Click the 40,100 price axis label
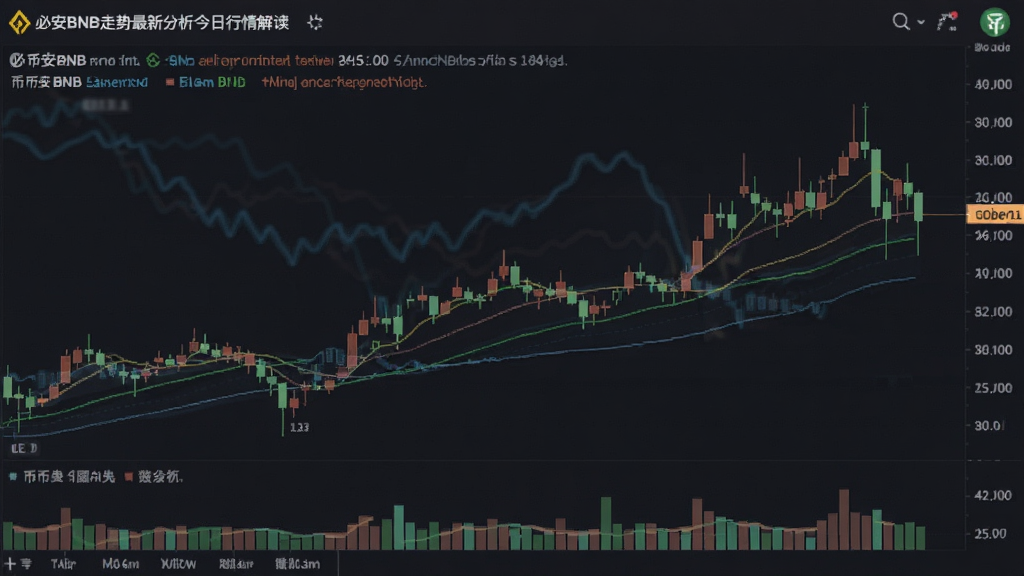Viewport: 1024px width, 576px height. click(993, 85)
